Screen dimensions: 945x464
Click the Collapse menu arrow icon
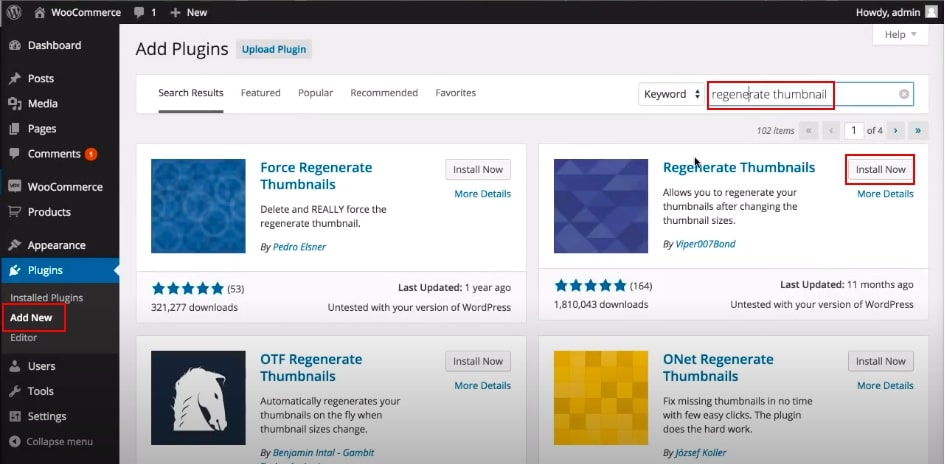tap(15, 442)
